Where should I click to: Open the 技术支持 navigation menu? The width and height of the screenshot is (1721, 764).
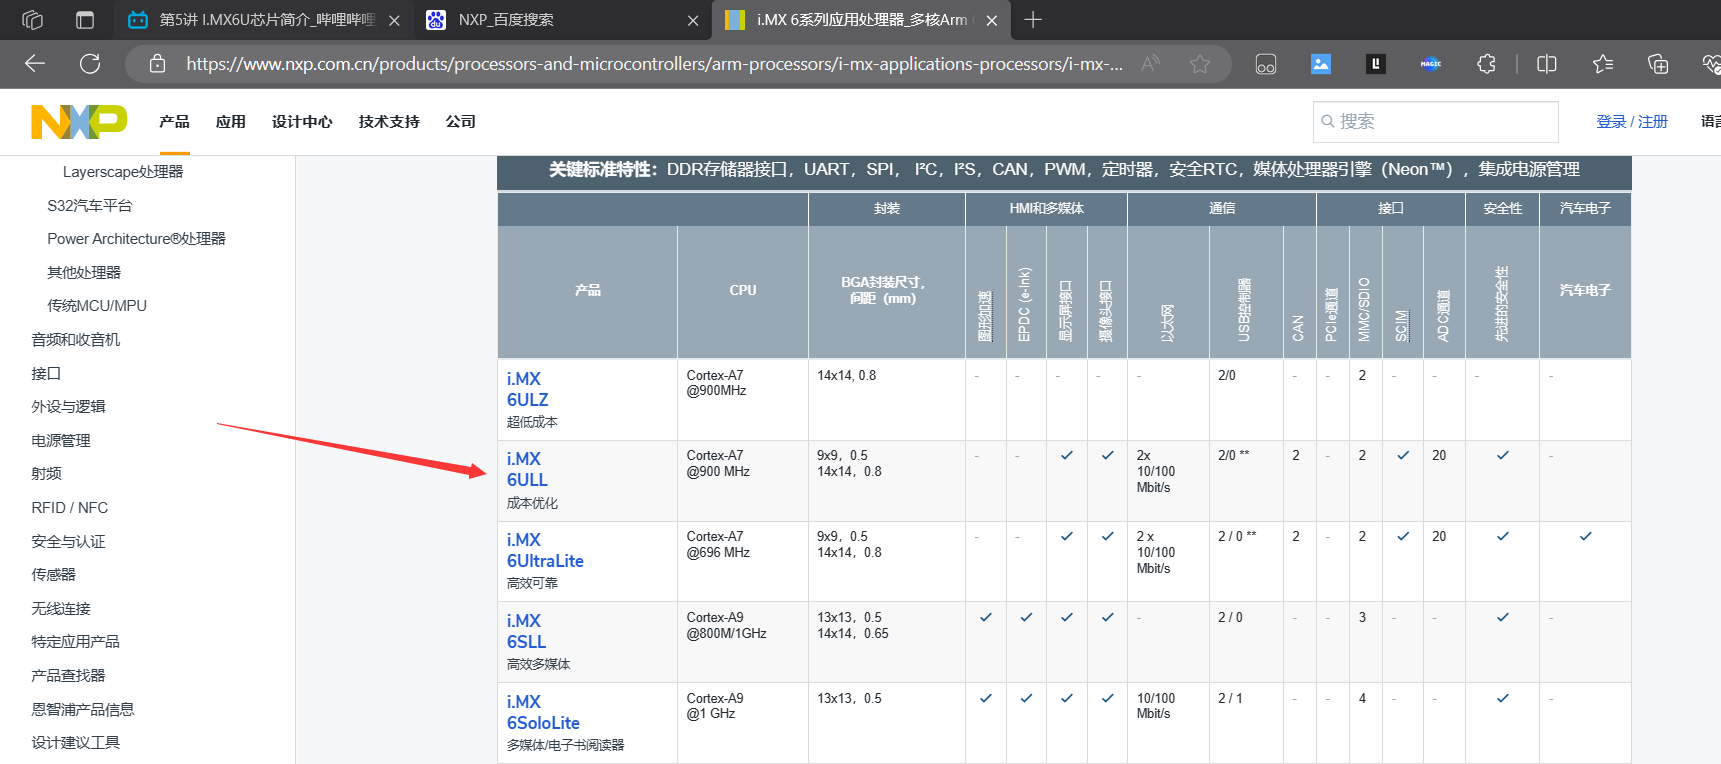click(389, 121)
